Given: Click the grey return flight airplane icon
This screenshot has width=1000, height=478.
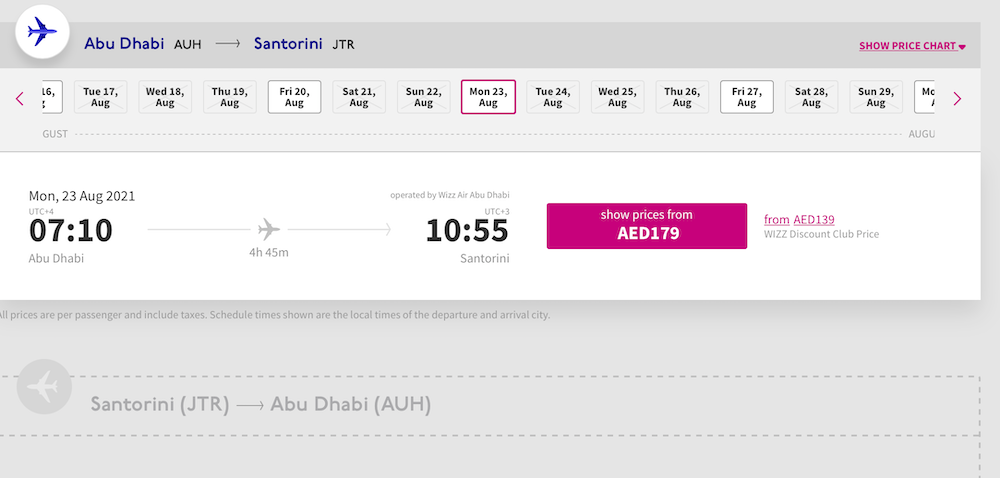Looking at the screenshot, I should pyautogui.click(x=44, y=386).
